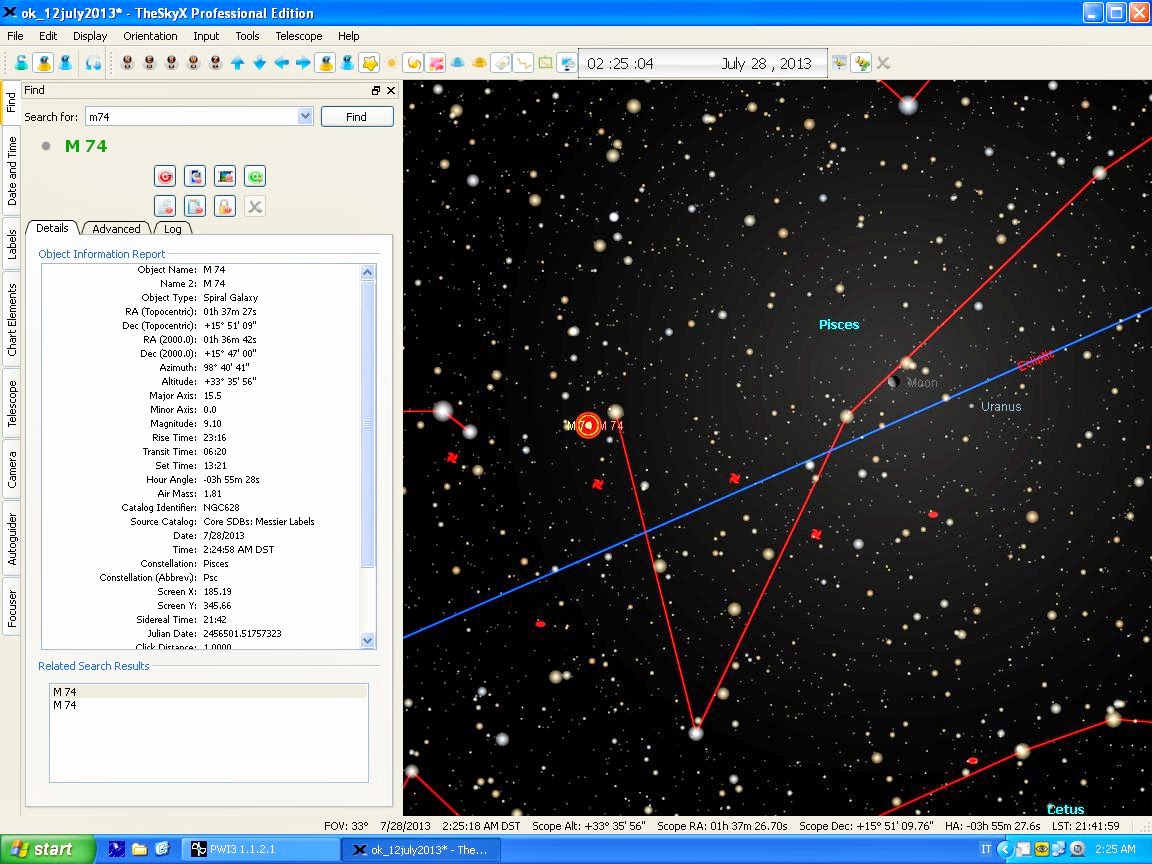Image resolution: width=1152 pixels, height=864 pixels.
Task: Open the Search for dropdown arrow
Action: [306, 117]
